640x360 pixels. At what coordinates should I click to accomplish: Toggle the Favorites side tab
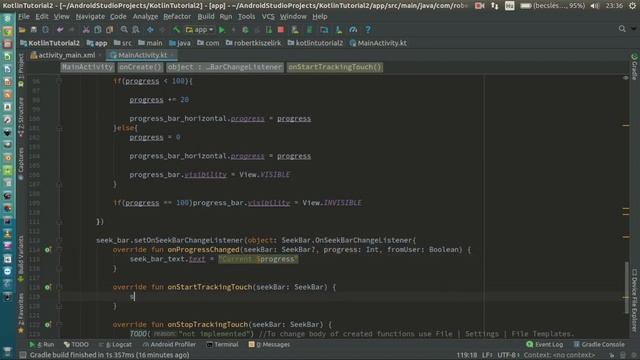tap(21, 312)
